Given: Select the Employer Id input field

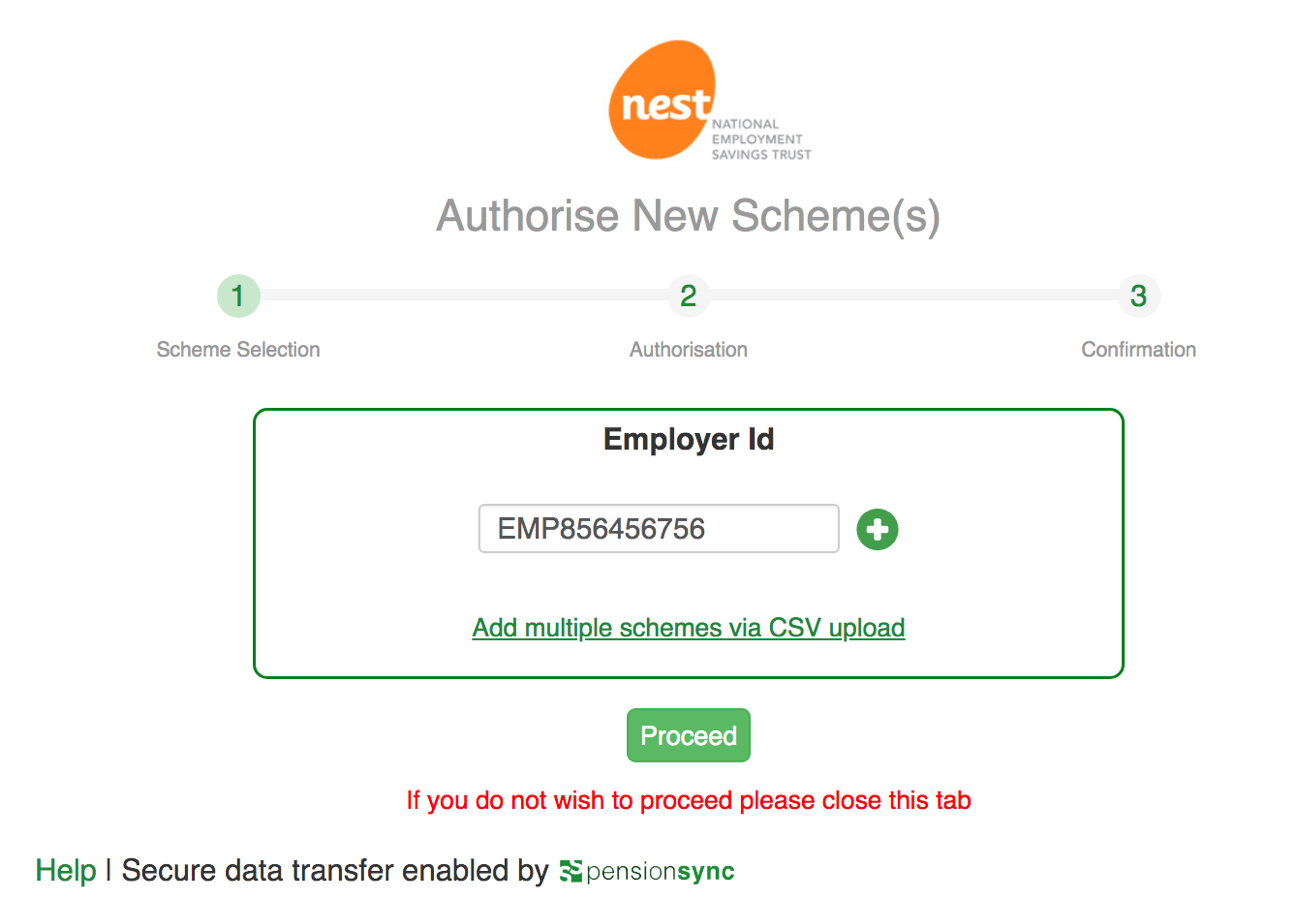Looking at the screenshot, I should (x=658, y=529).
